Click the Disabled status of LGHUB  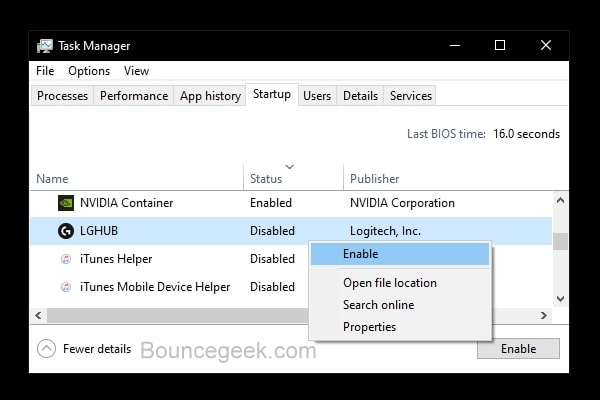[x=272, y=231]
